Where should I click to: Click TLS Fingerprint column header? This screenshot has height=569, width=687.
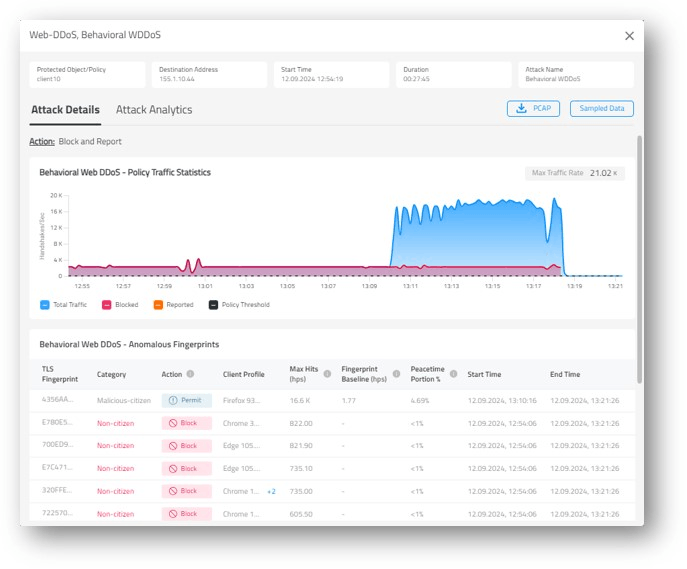click(x=60, y=374)
